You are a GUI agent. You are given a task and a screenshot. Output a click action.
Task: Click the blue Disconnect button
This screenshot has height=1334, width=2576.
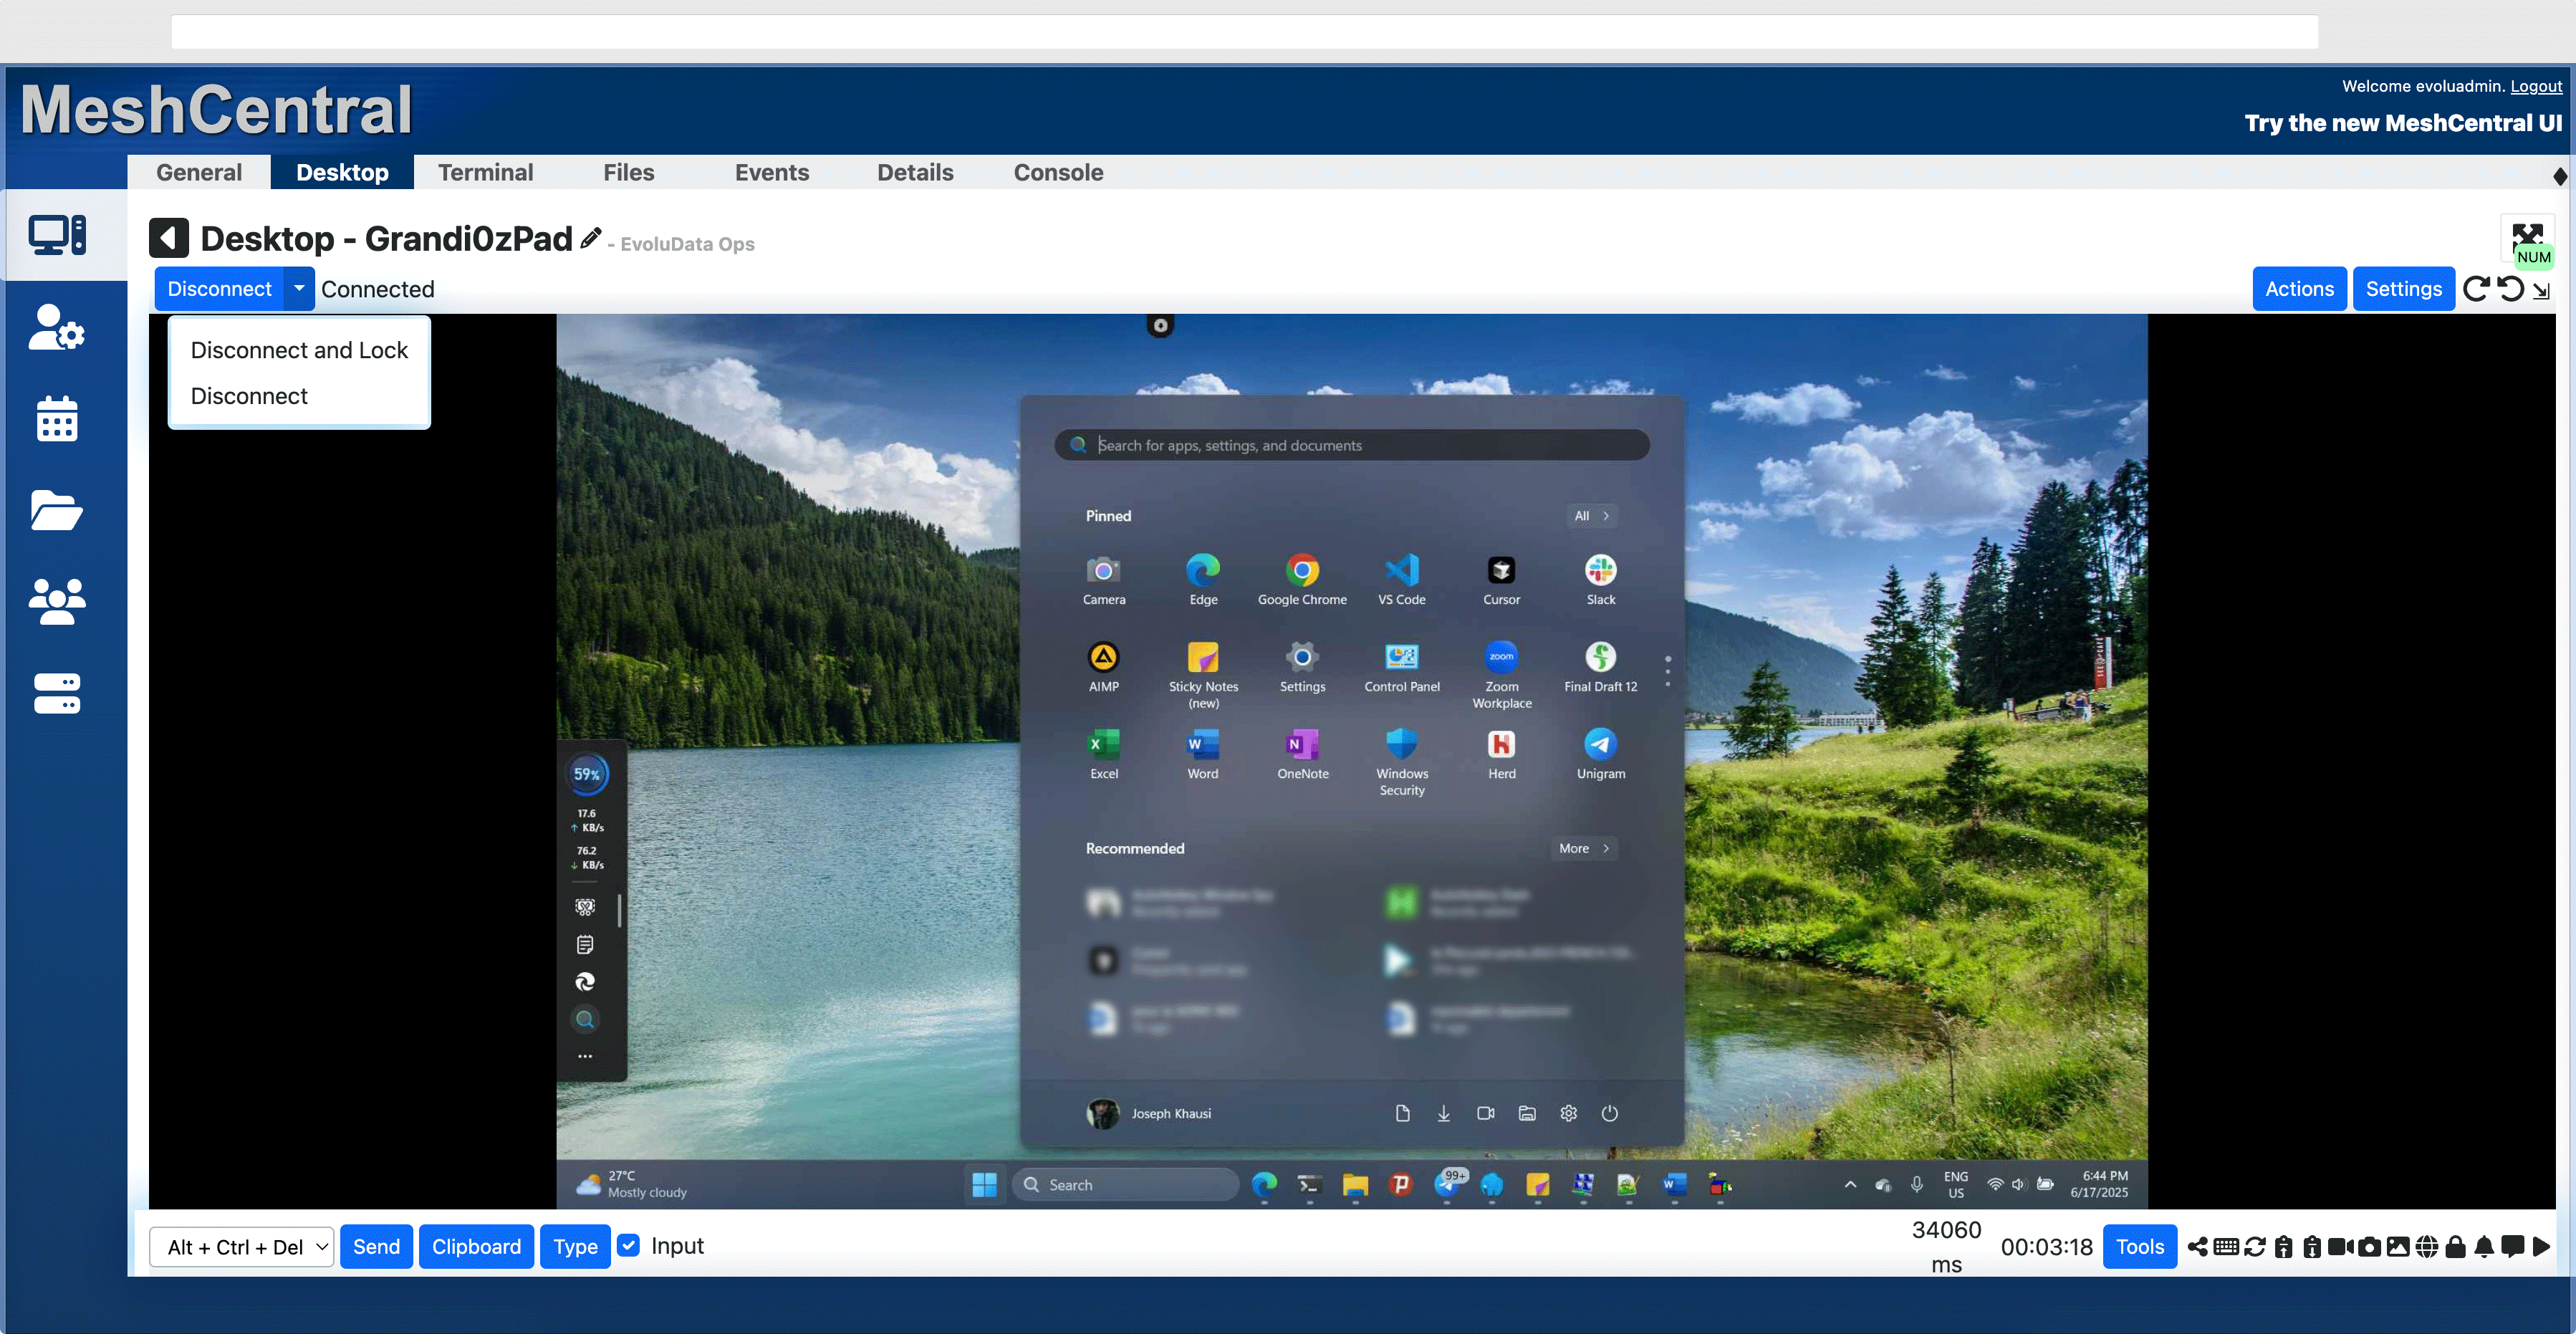219,288
